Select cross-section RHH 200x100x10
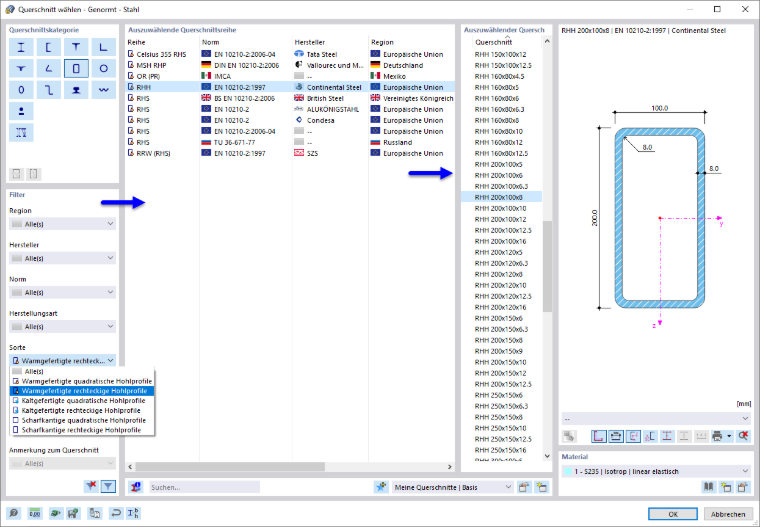This screenshot has height=527, width=760. (x=501, y=208)
